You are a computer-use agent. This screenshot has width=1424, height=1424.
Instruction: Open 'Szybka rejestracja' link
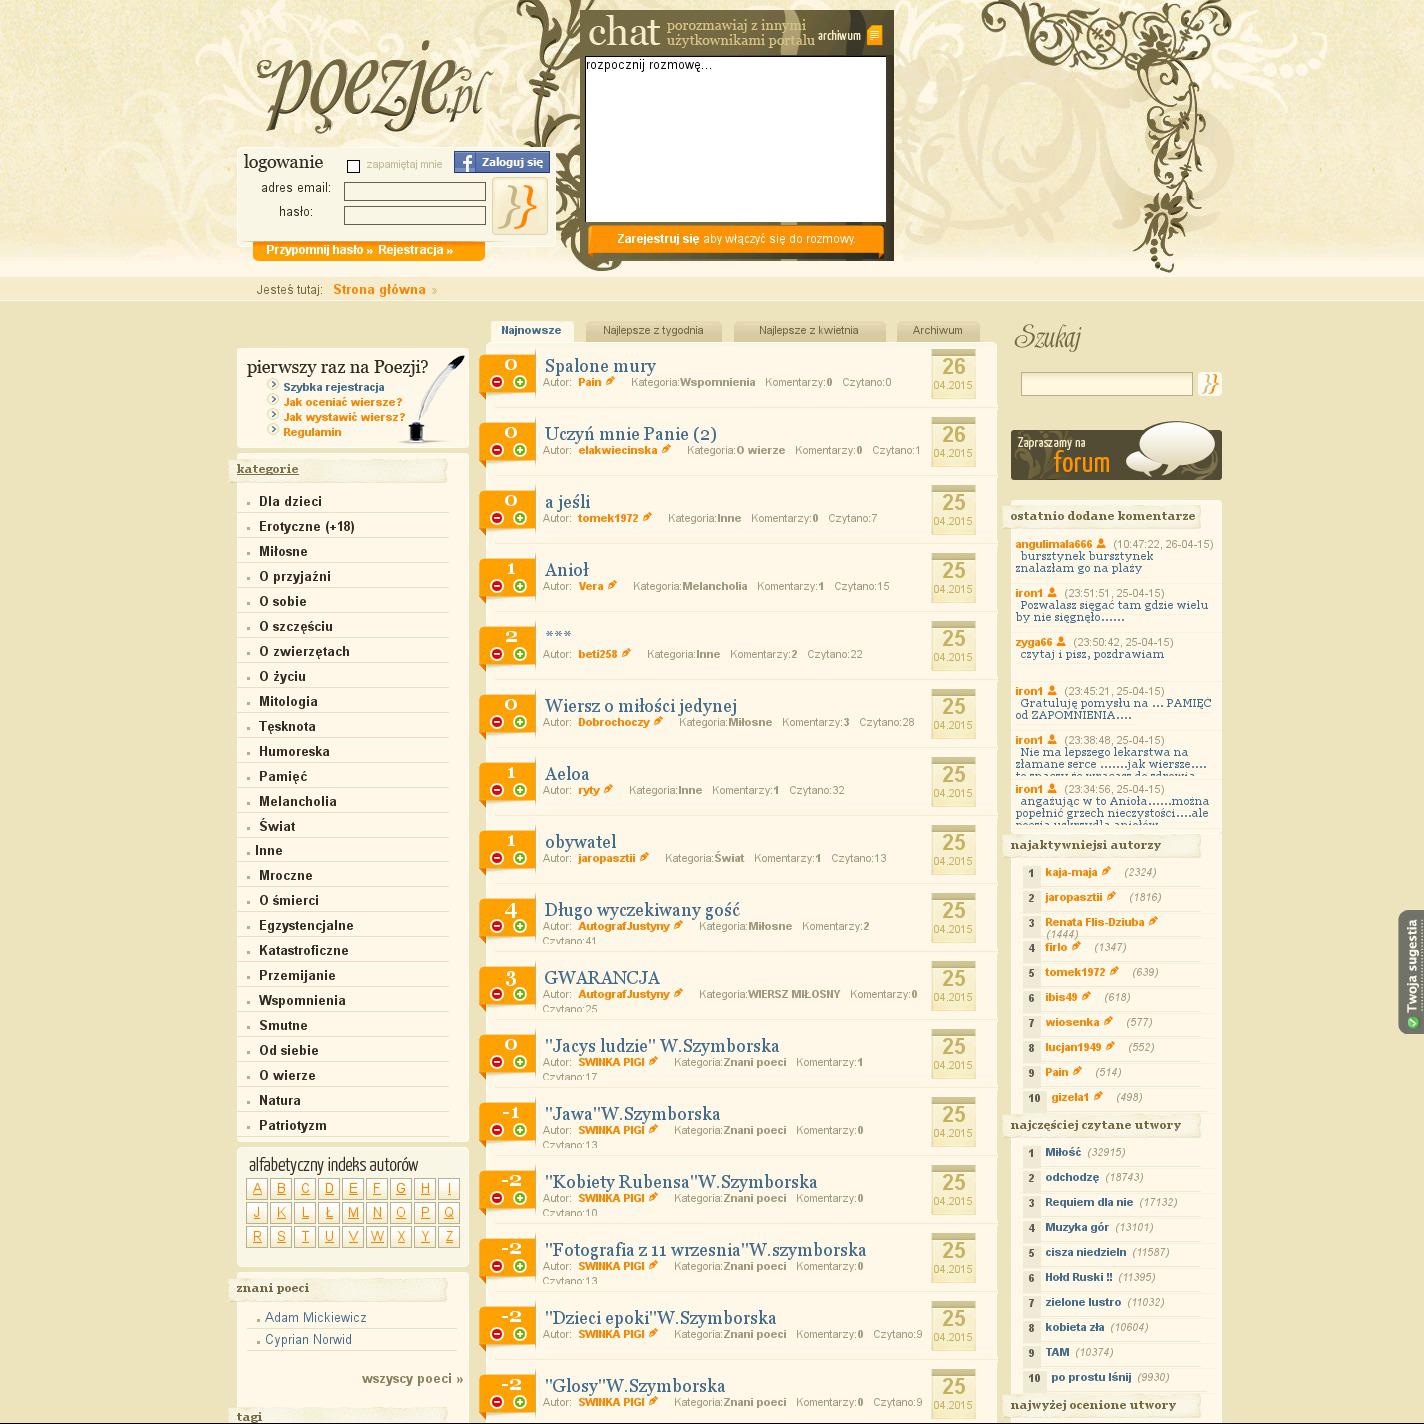pyautogui.click(x=334, y=387)
